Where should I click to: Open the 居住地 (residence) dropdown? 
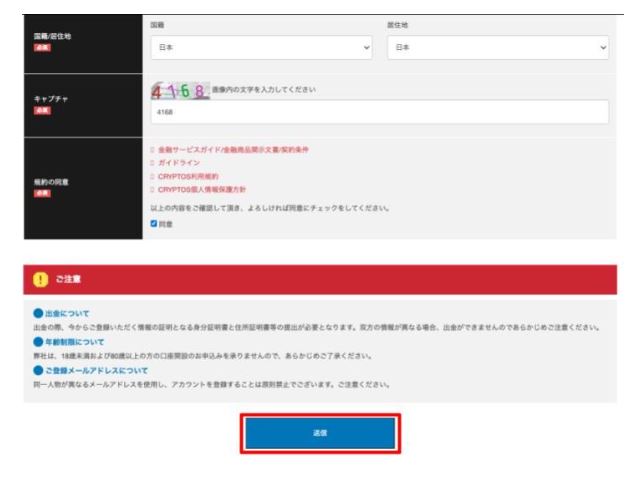point(510,46)
